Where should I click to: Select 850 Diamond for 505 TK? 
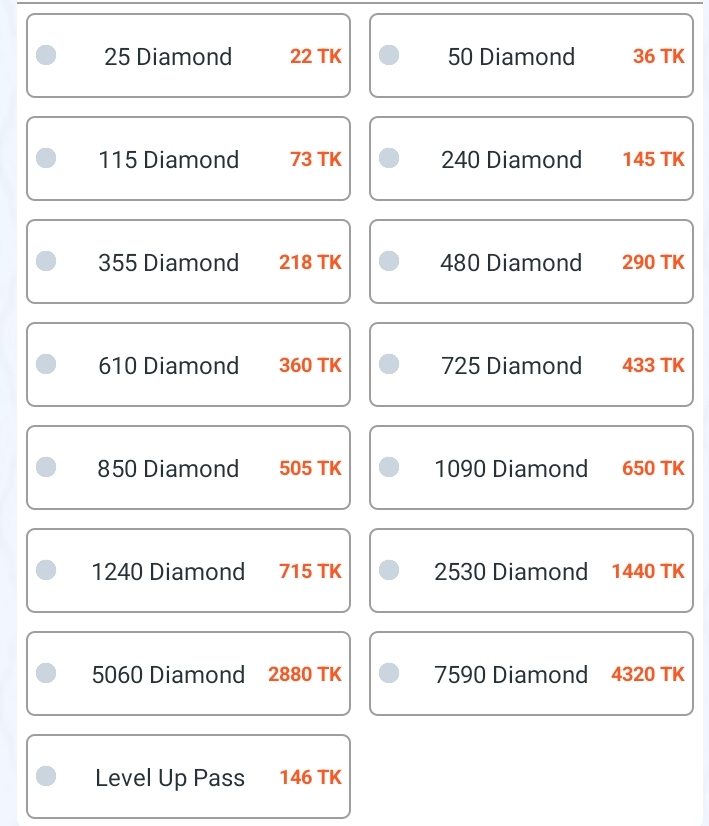click(188, 467)
